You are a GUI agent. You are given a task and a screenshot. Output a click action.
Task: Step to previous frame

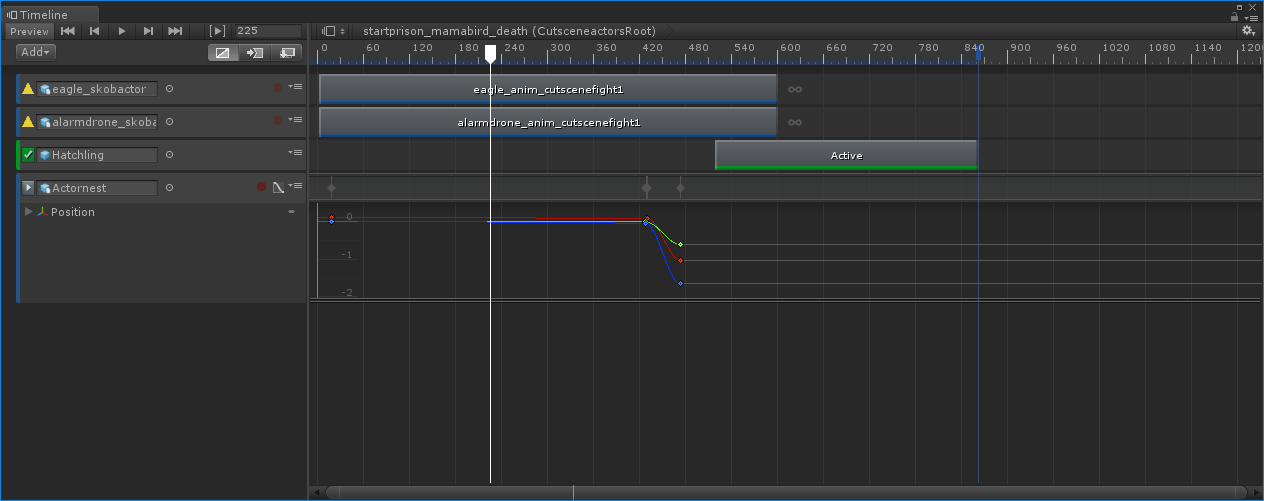tap(95, 31)
